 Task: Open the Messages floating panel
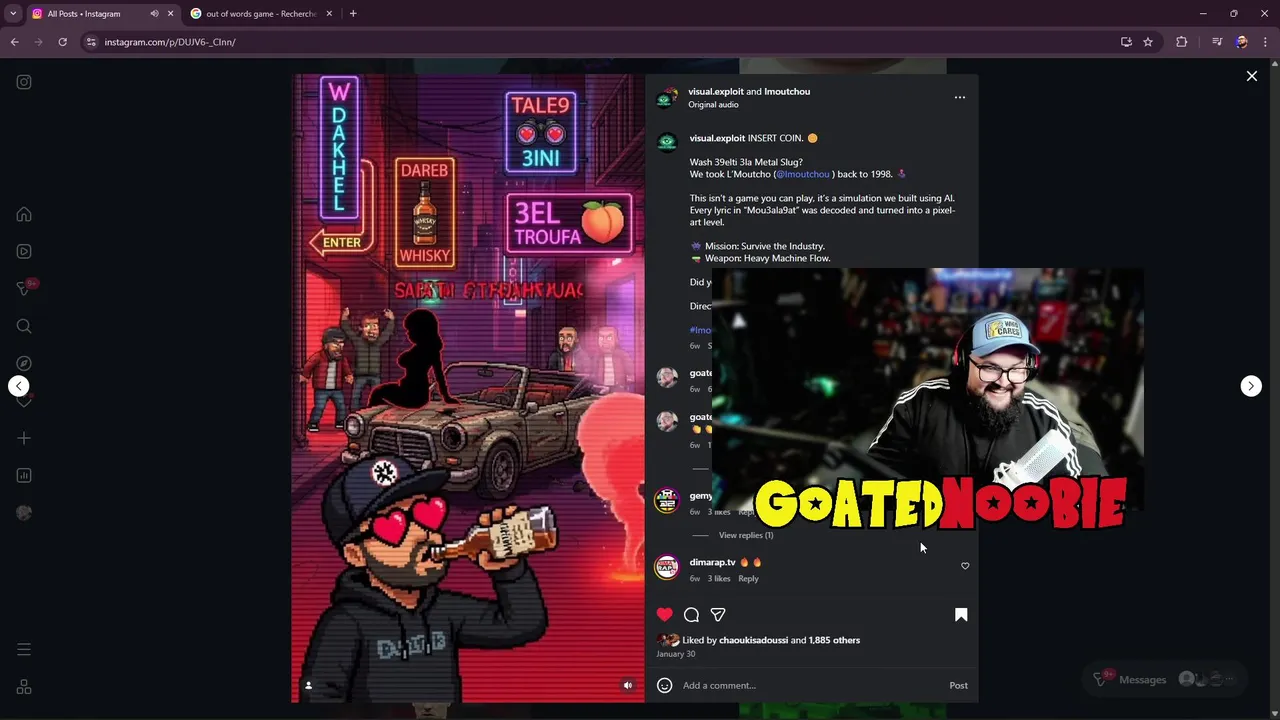tap(1163, 679)
